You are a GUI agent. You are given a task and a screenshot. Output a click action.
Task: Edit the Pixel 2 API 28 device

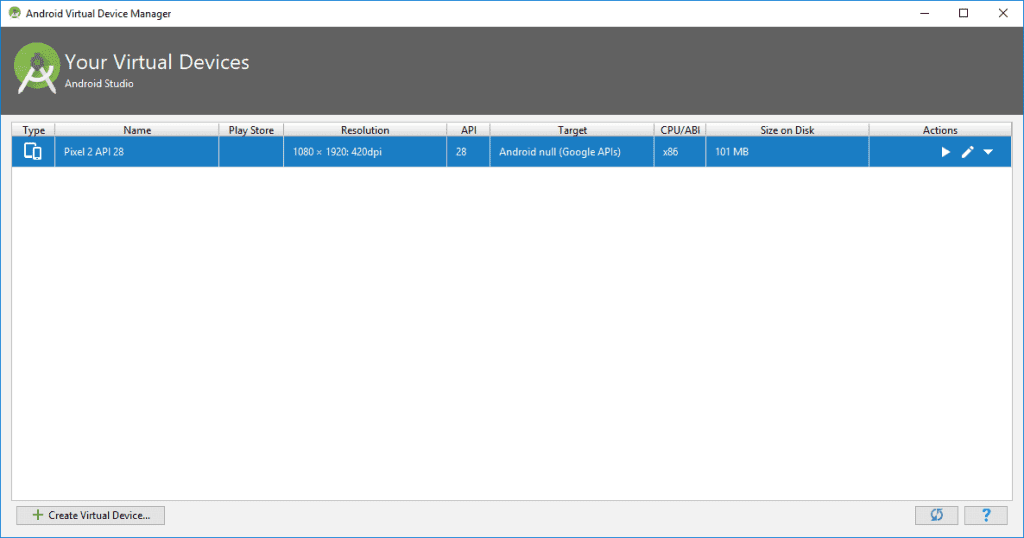click(x=967, y=152)
